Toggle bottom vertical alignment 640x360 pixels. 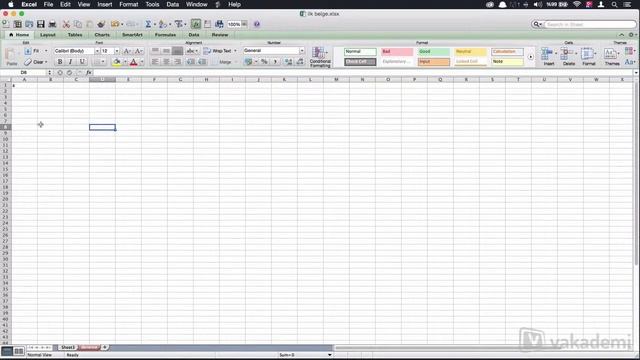(177, 51)
